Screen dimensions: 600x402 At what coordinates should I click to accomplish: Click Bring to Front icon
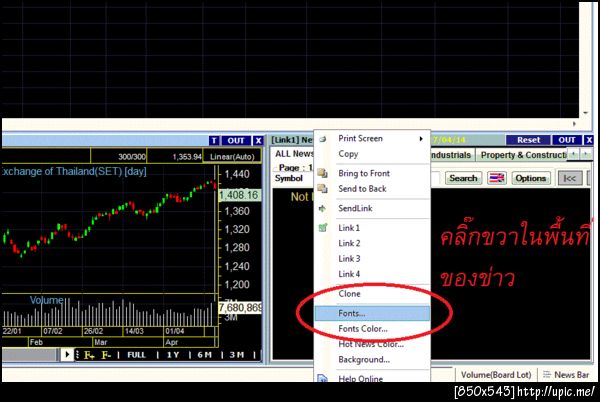pos(323,173)
